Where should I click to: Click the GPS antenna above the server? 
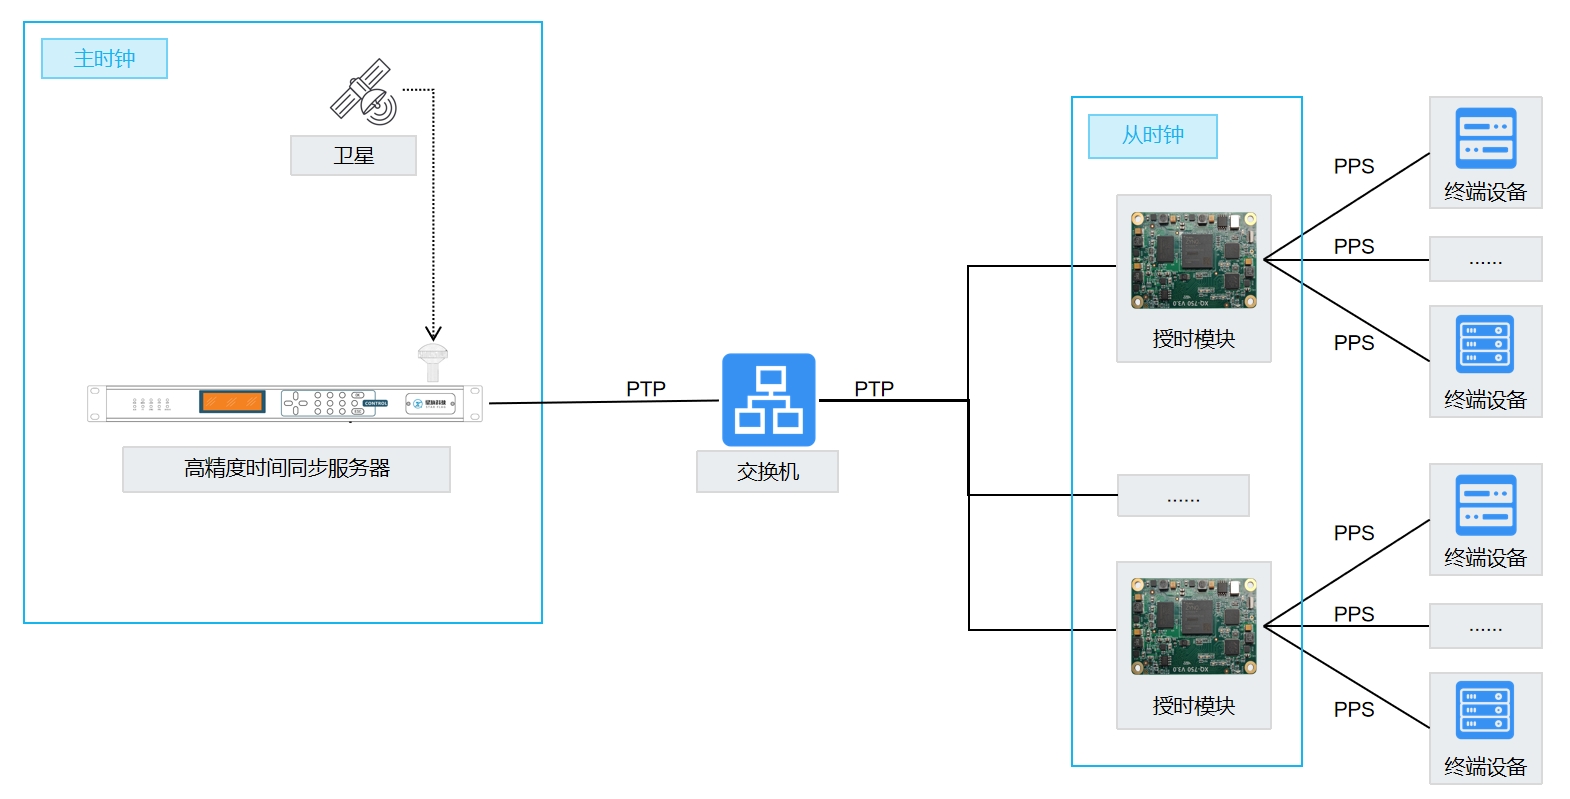pos(432,362)
